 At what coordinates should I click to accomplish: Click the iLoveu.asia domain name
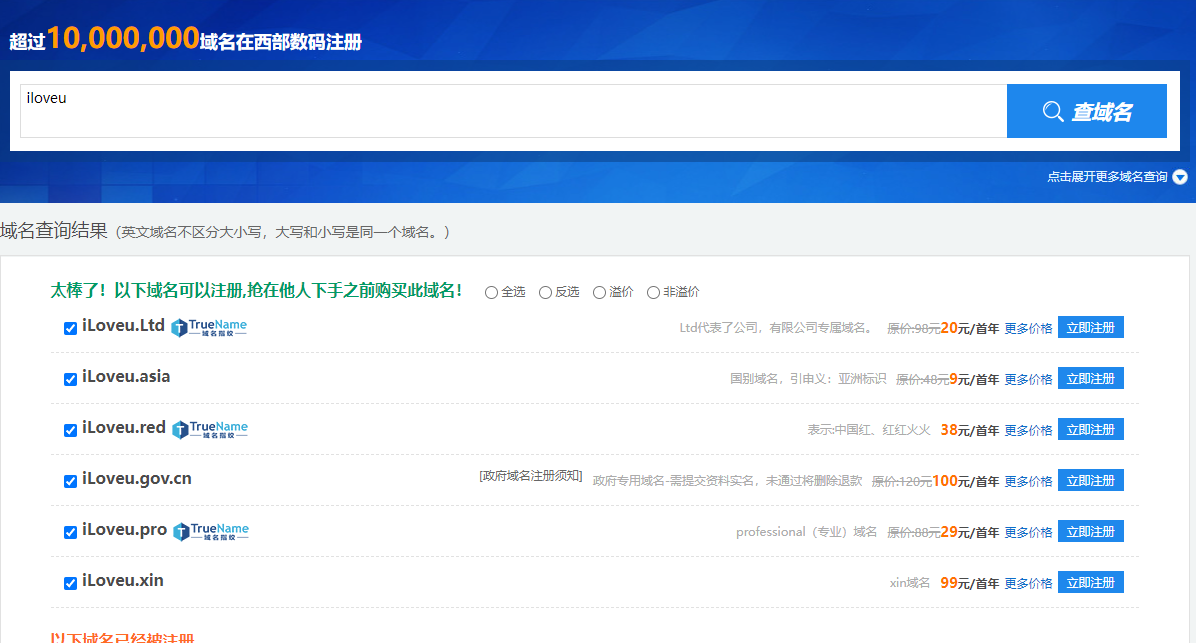(126, 377)
